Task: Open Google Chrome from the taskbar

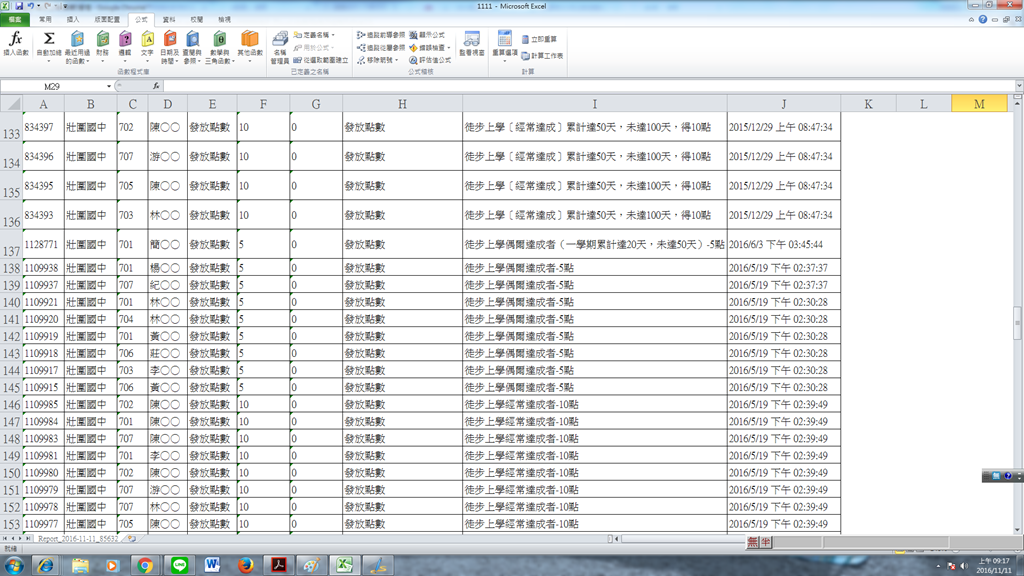Action: pyautogui.click(x=145, y=565)
